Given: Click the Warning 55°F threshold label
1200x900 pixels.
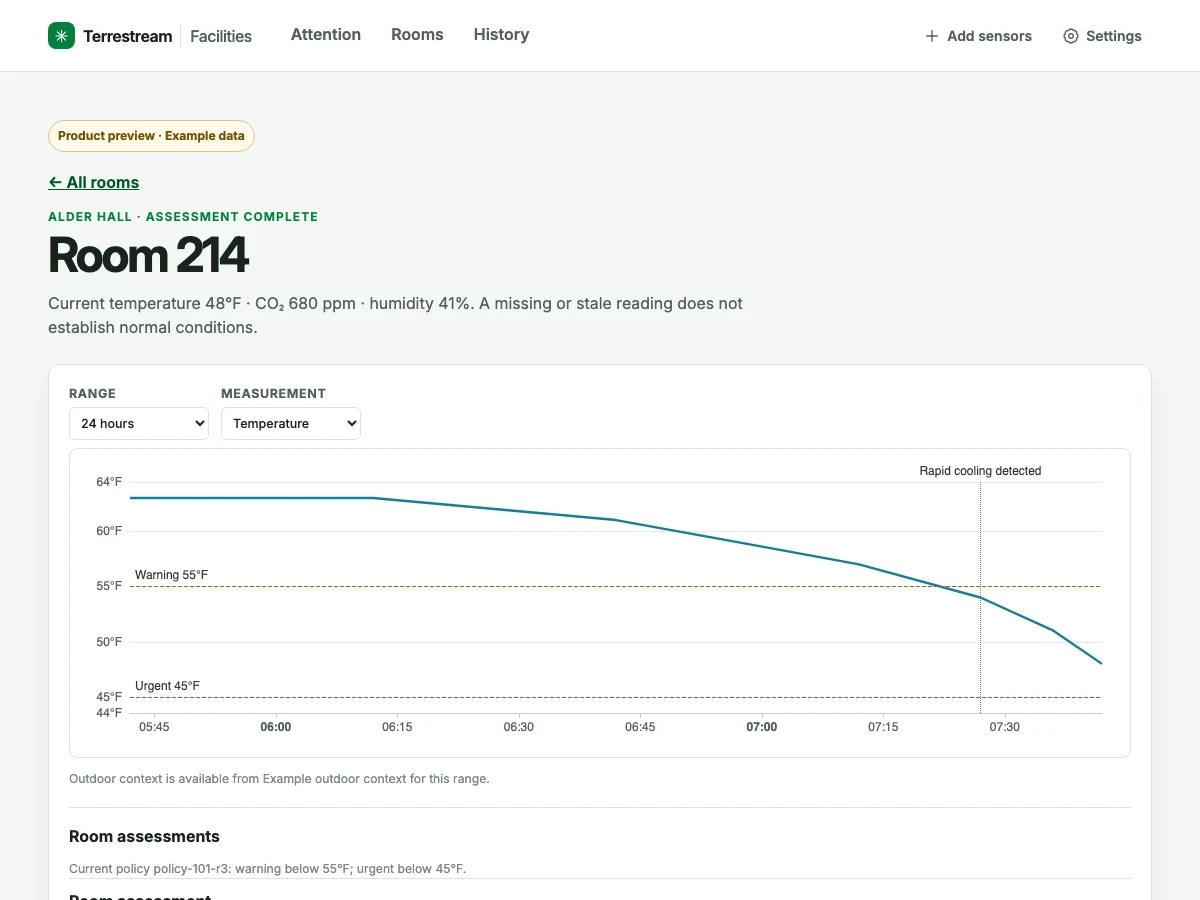Looking at the screenshot, I should (172, 575).
